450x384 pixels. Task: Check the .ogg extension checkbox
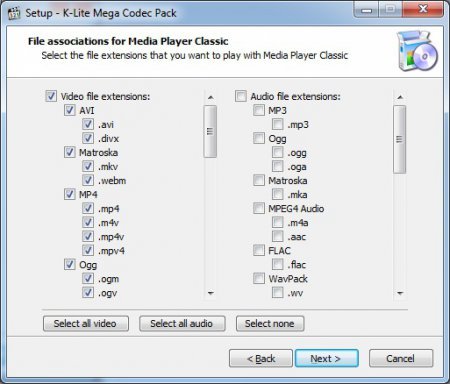278,152
